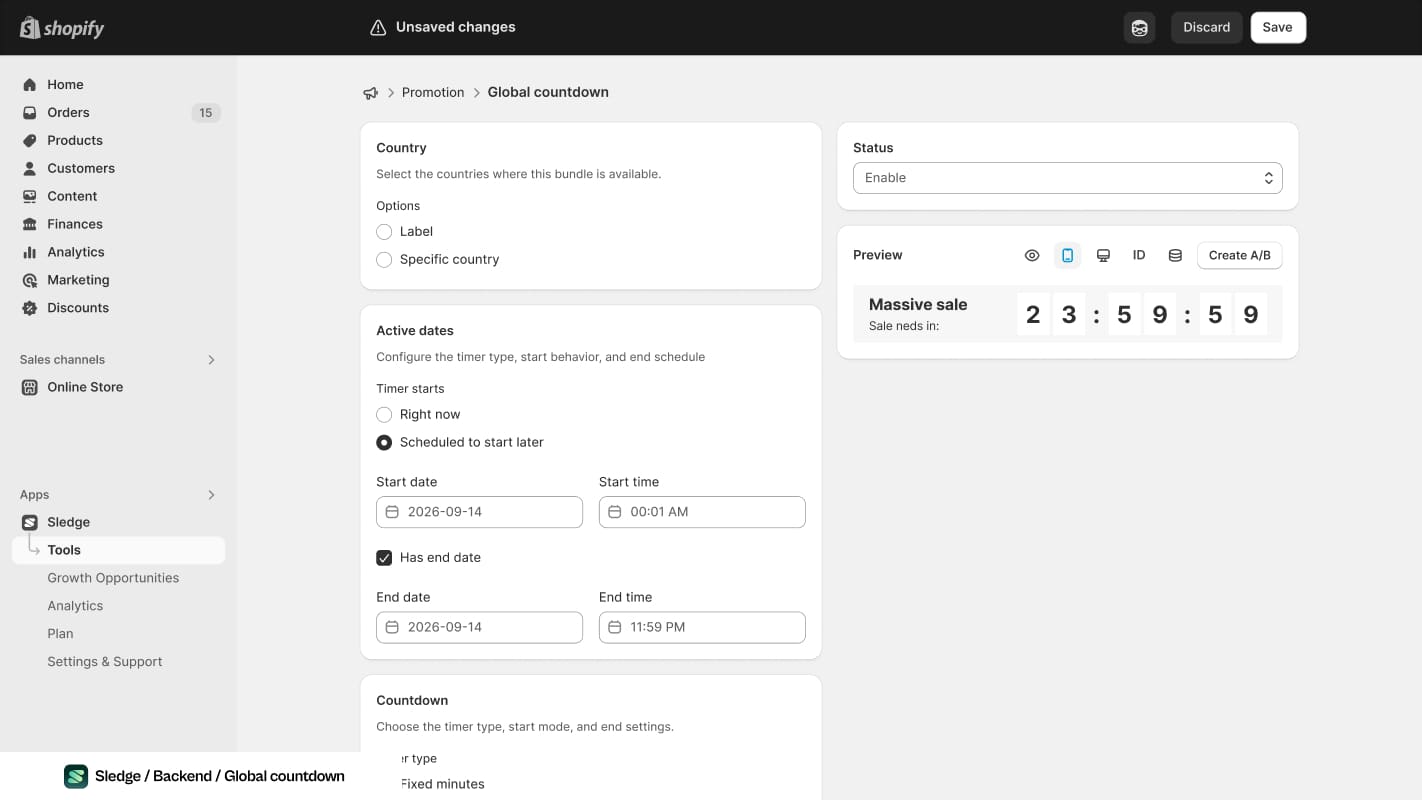Expand the Apps section chevron
Screen dimensions: 1422x800
pos(211,495)
